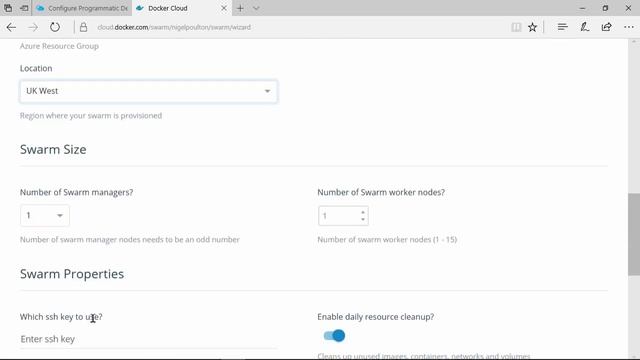Close the Docker Cloud tab
Viewport: 640px width, 360px height.
tap(224, 8)
